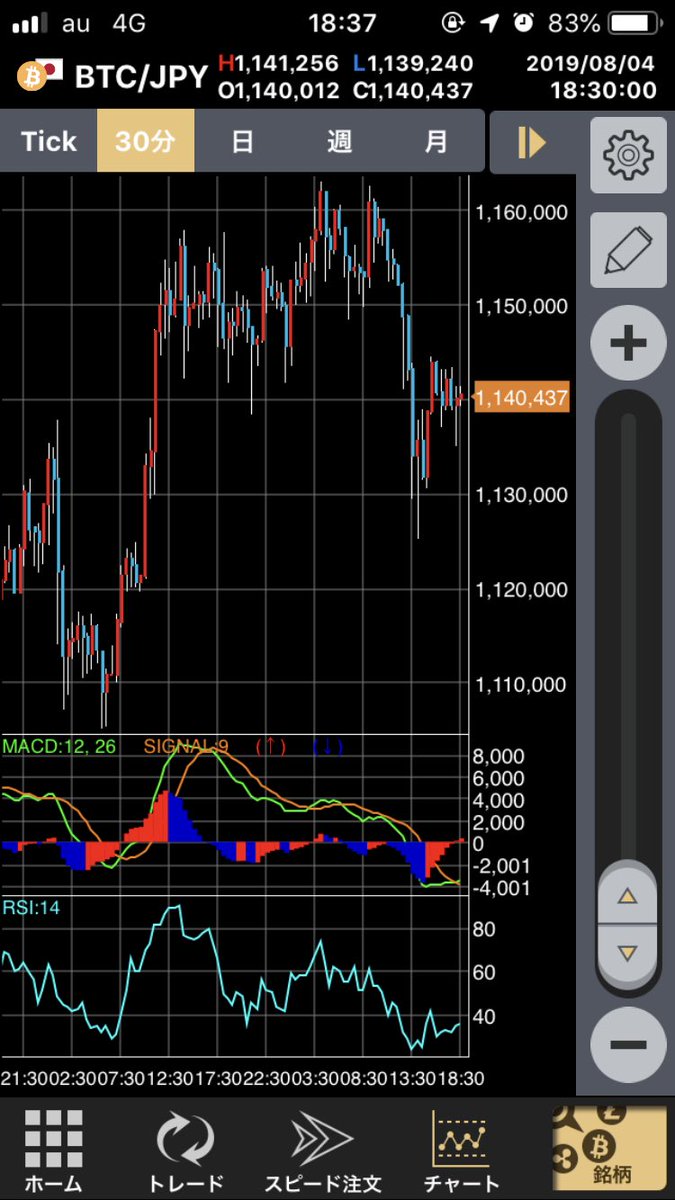Screen dimensions: 675x1200
Task: Jump to latest candle arrow button
Action: (531, 142)
